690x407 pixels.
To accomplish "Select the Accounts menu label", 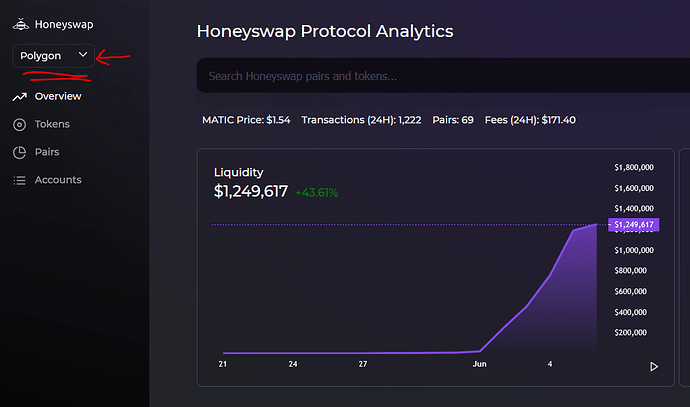I will tap(58, 181).
